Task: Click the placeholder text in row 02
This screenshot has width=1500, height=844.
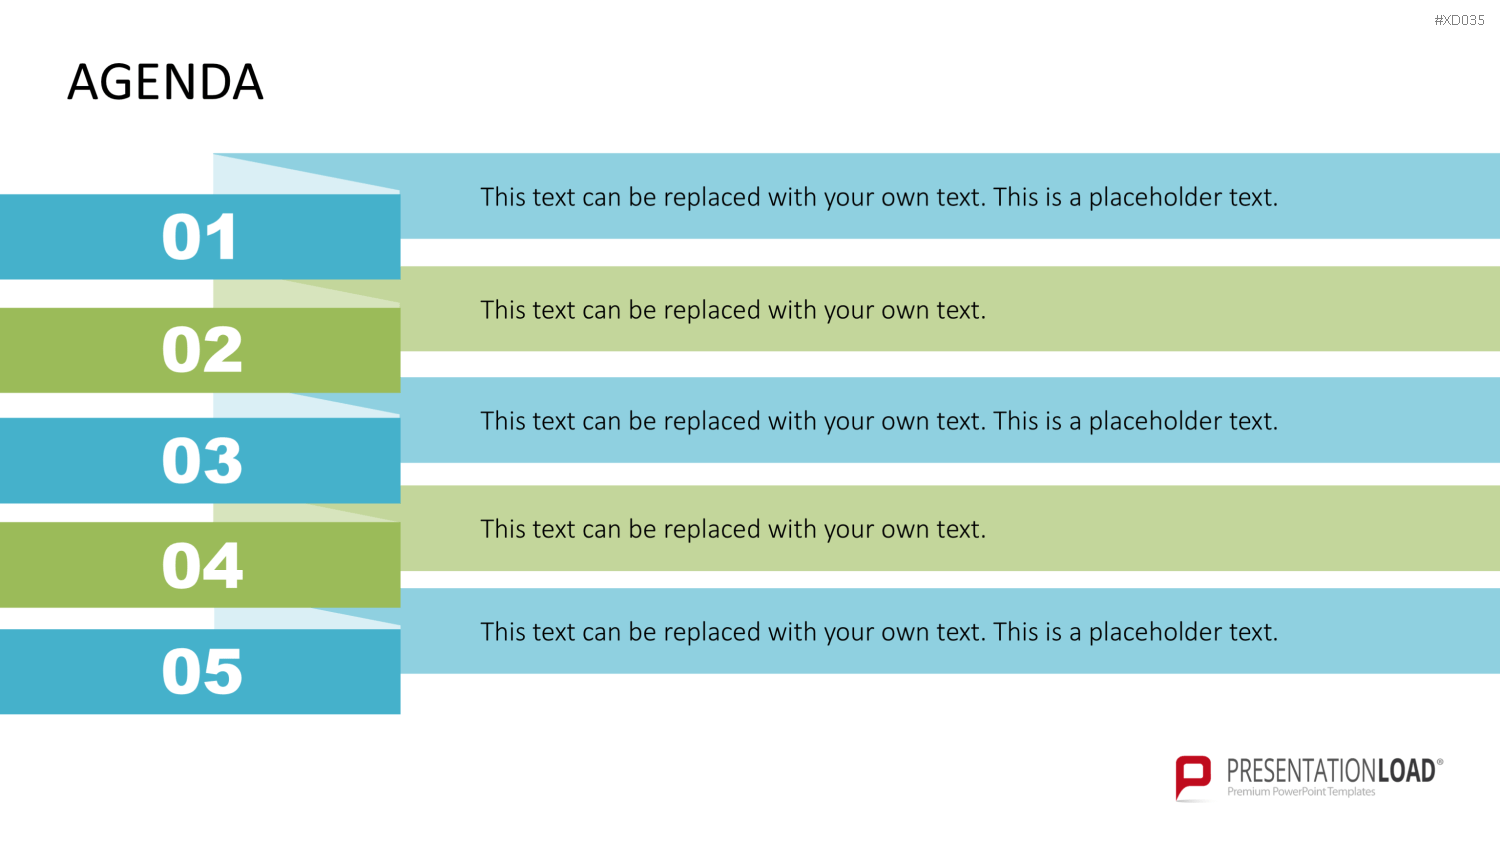Action: coord(733,310)
